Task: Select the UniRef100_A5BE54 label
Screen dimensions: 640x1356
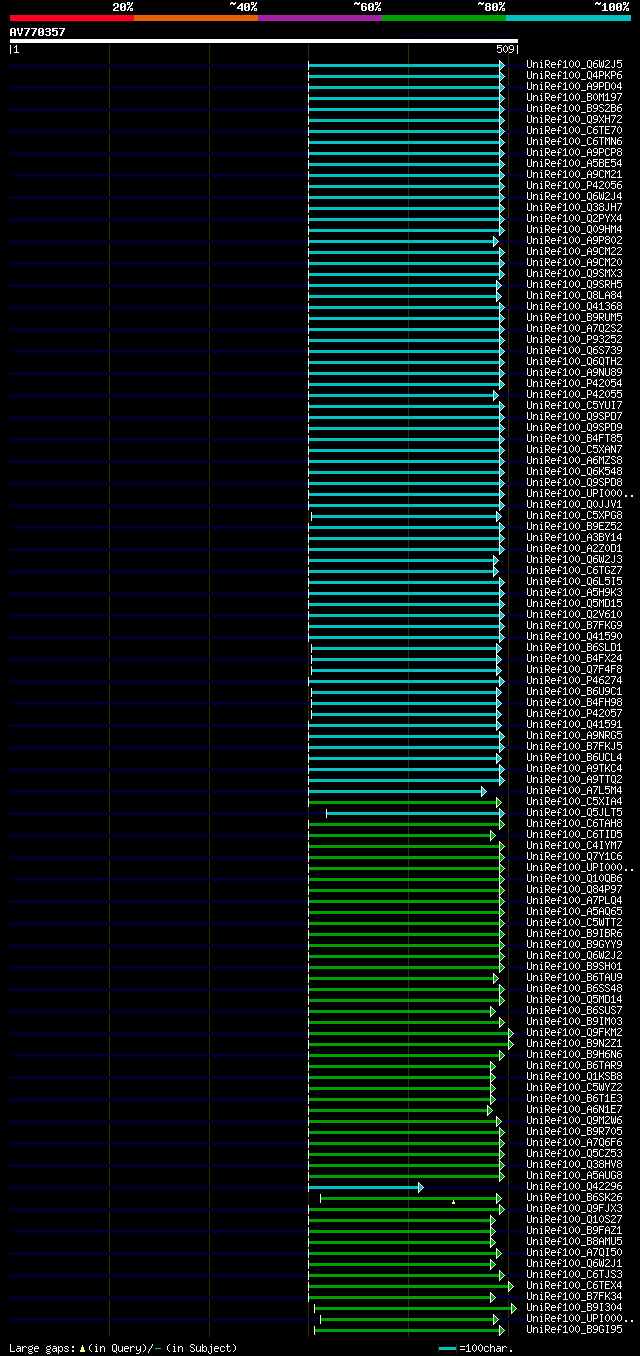Action: (x=574, y=164)
